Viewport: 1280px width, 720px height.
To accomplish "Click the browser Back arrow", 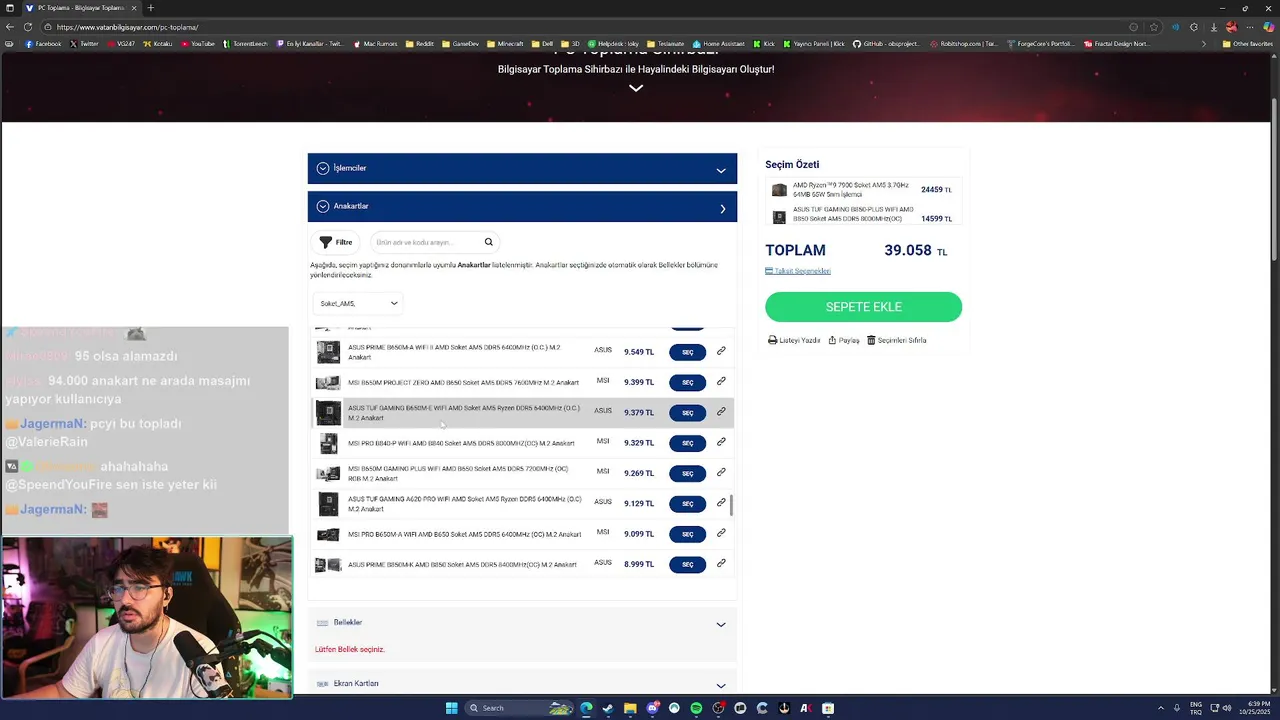I will coord(9,27).
